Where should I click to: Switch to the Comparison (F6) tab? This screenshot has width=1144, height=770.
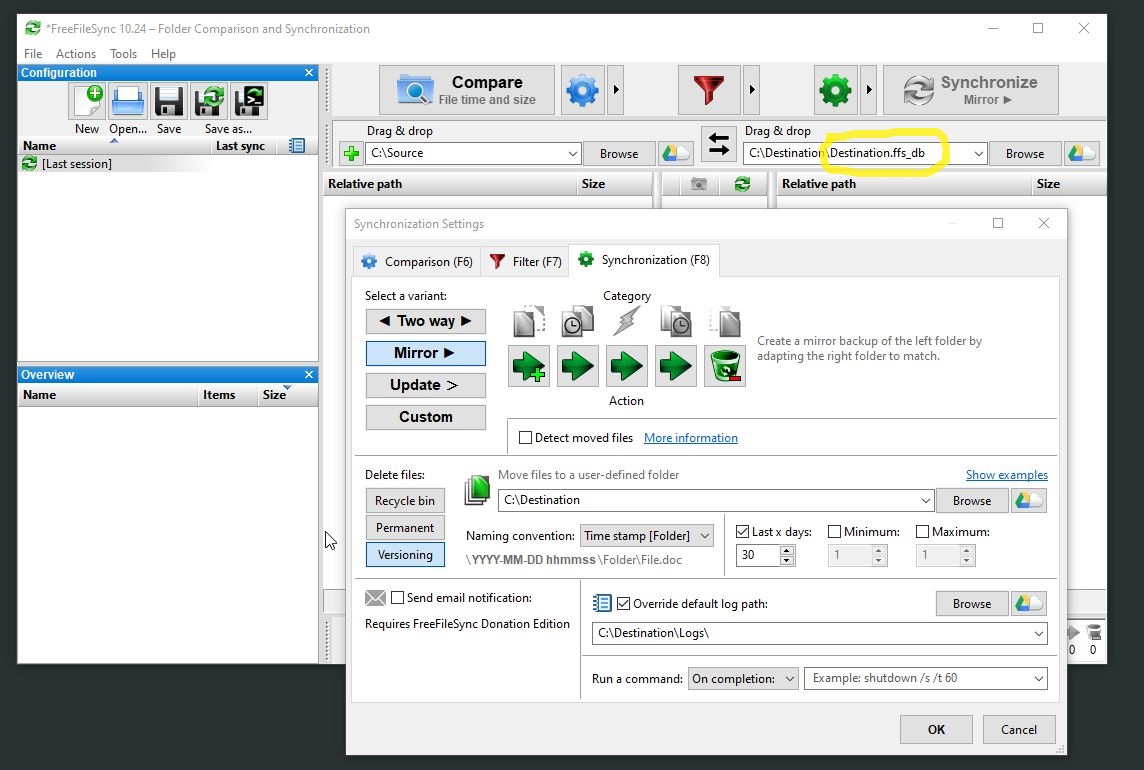coord(417,261)
